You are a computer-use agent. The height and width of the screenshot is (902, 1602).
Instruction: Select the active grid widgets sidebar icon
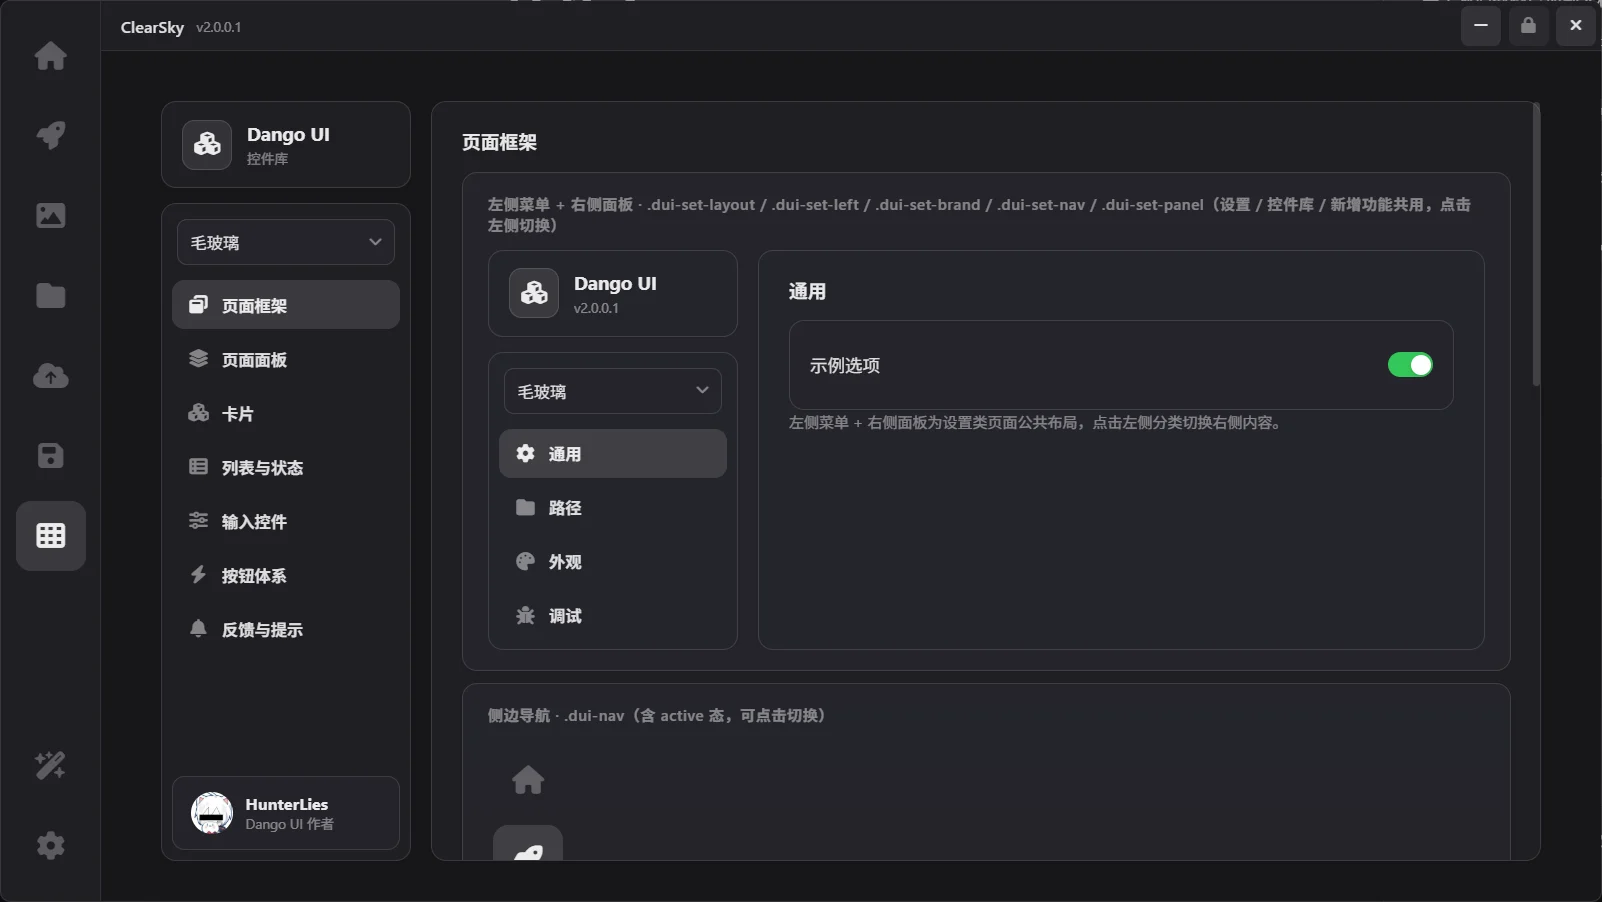click(x=51, y=536)
